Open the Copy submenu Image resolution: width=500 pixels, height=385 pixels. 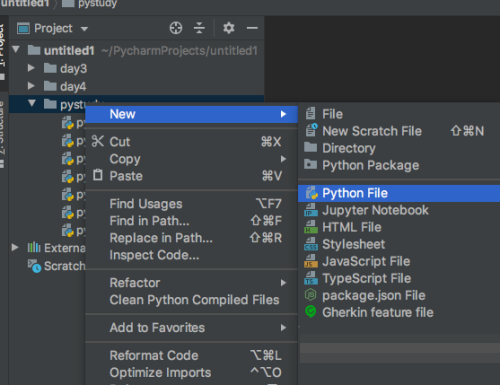tap(191, 159)
